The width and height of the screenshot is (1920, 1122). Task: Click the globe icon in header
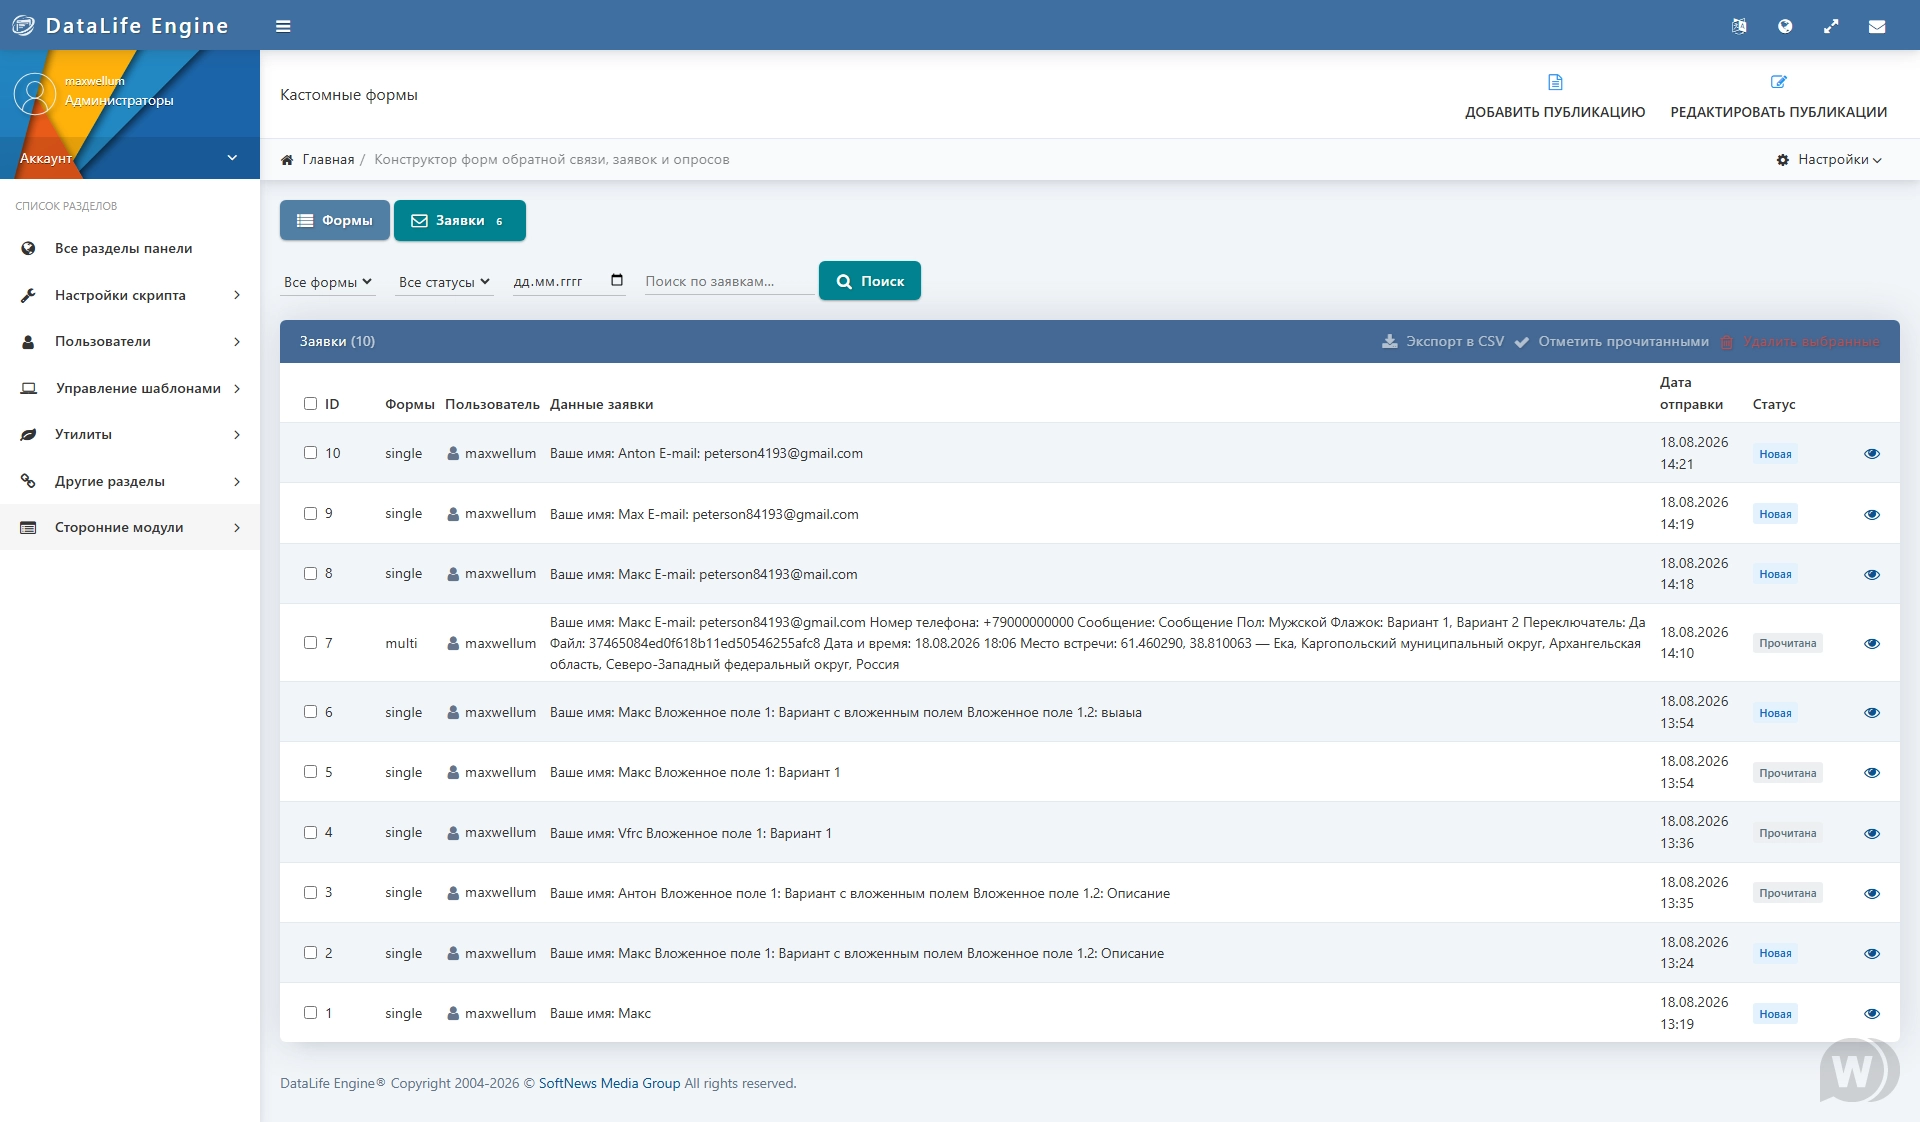(1785, 26)
